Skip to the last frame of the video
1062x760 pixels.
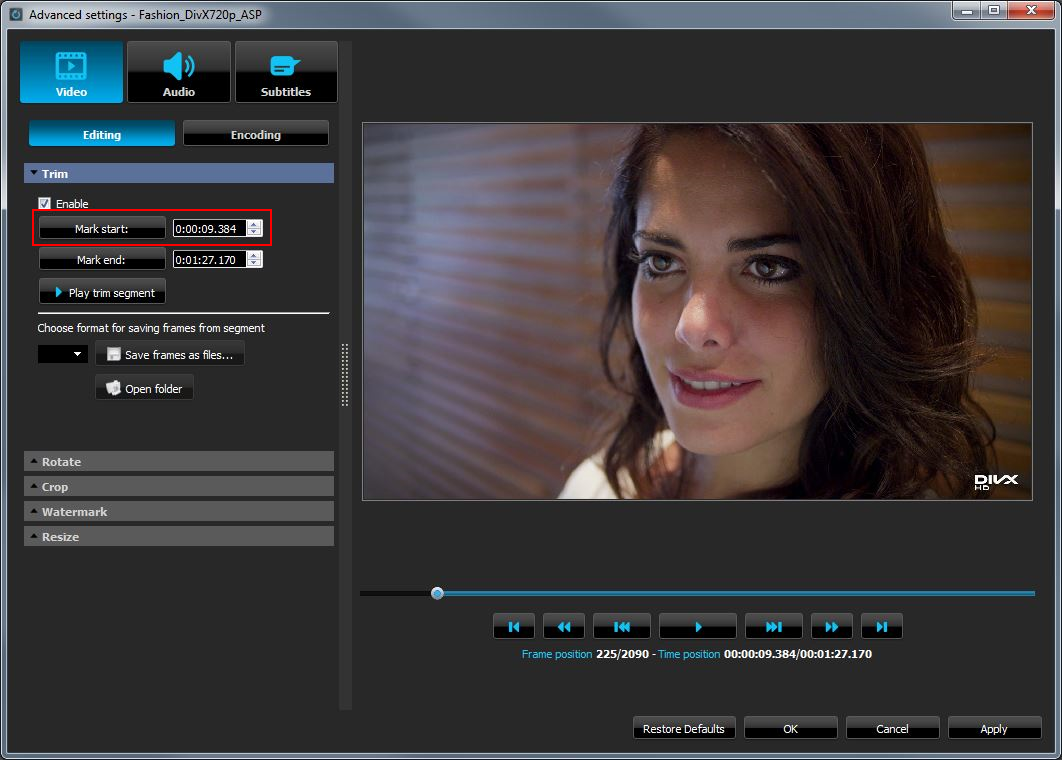(x=881, y=625)
